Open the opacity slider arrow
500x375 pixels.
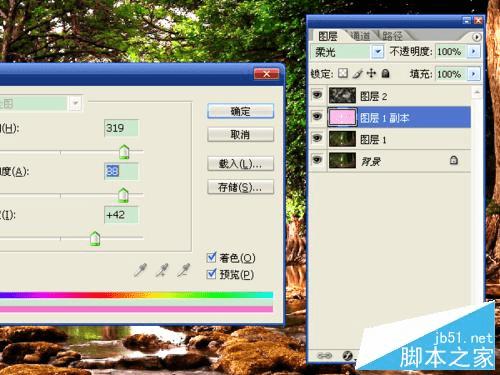point(474,52)
